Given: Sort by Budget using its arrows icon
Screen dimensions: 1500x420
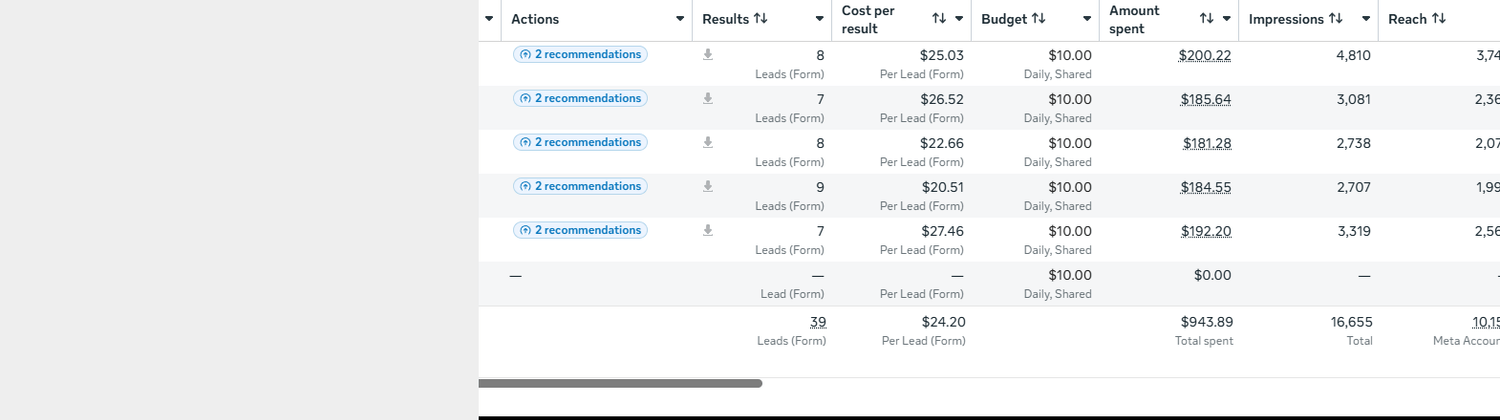Looking at the screenshot, I should pos(1039,19).
